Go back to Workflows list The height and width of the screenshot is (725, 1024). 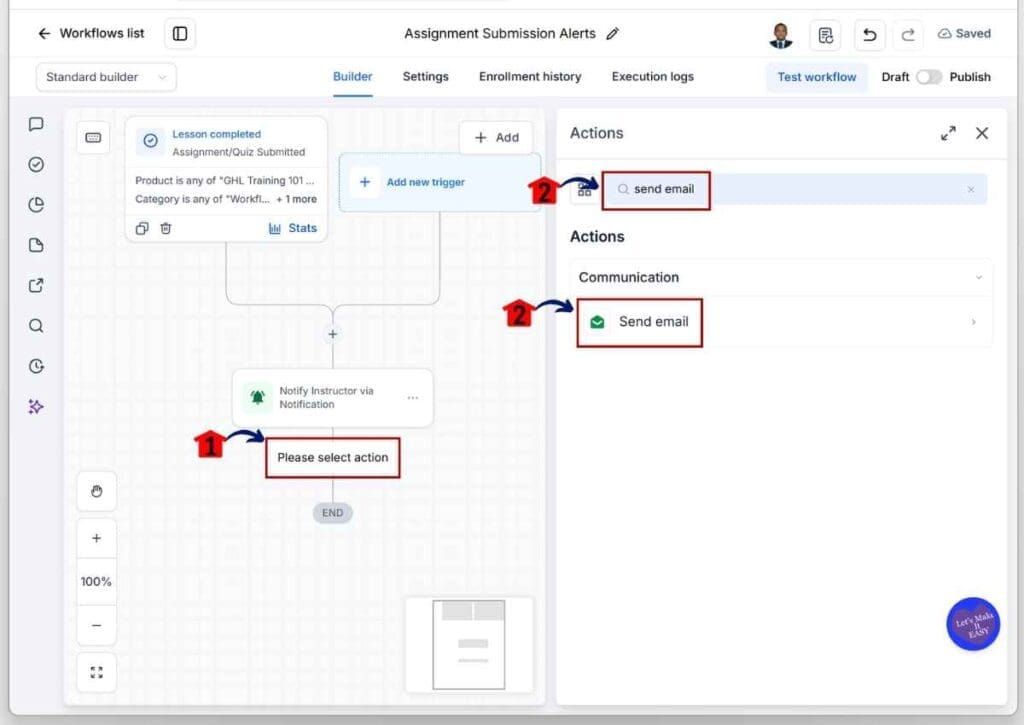click(x=91, y=33)
